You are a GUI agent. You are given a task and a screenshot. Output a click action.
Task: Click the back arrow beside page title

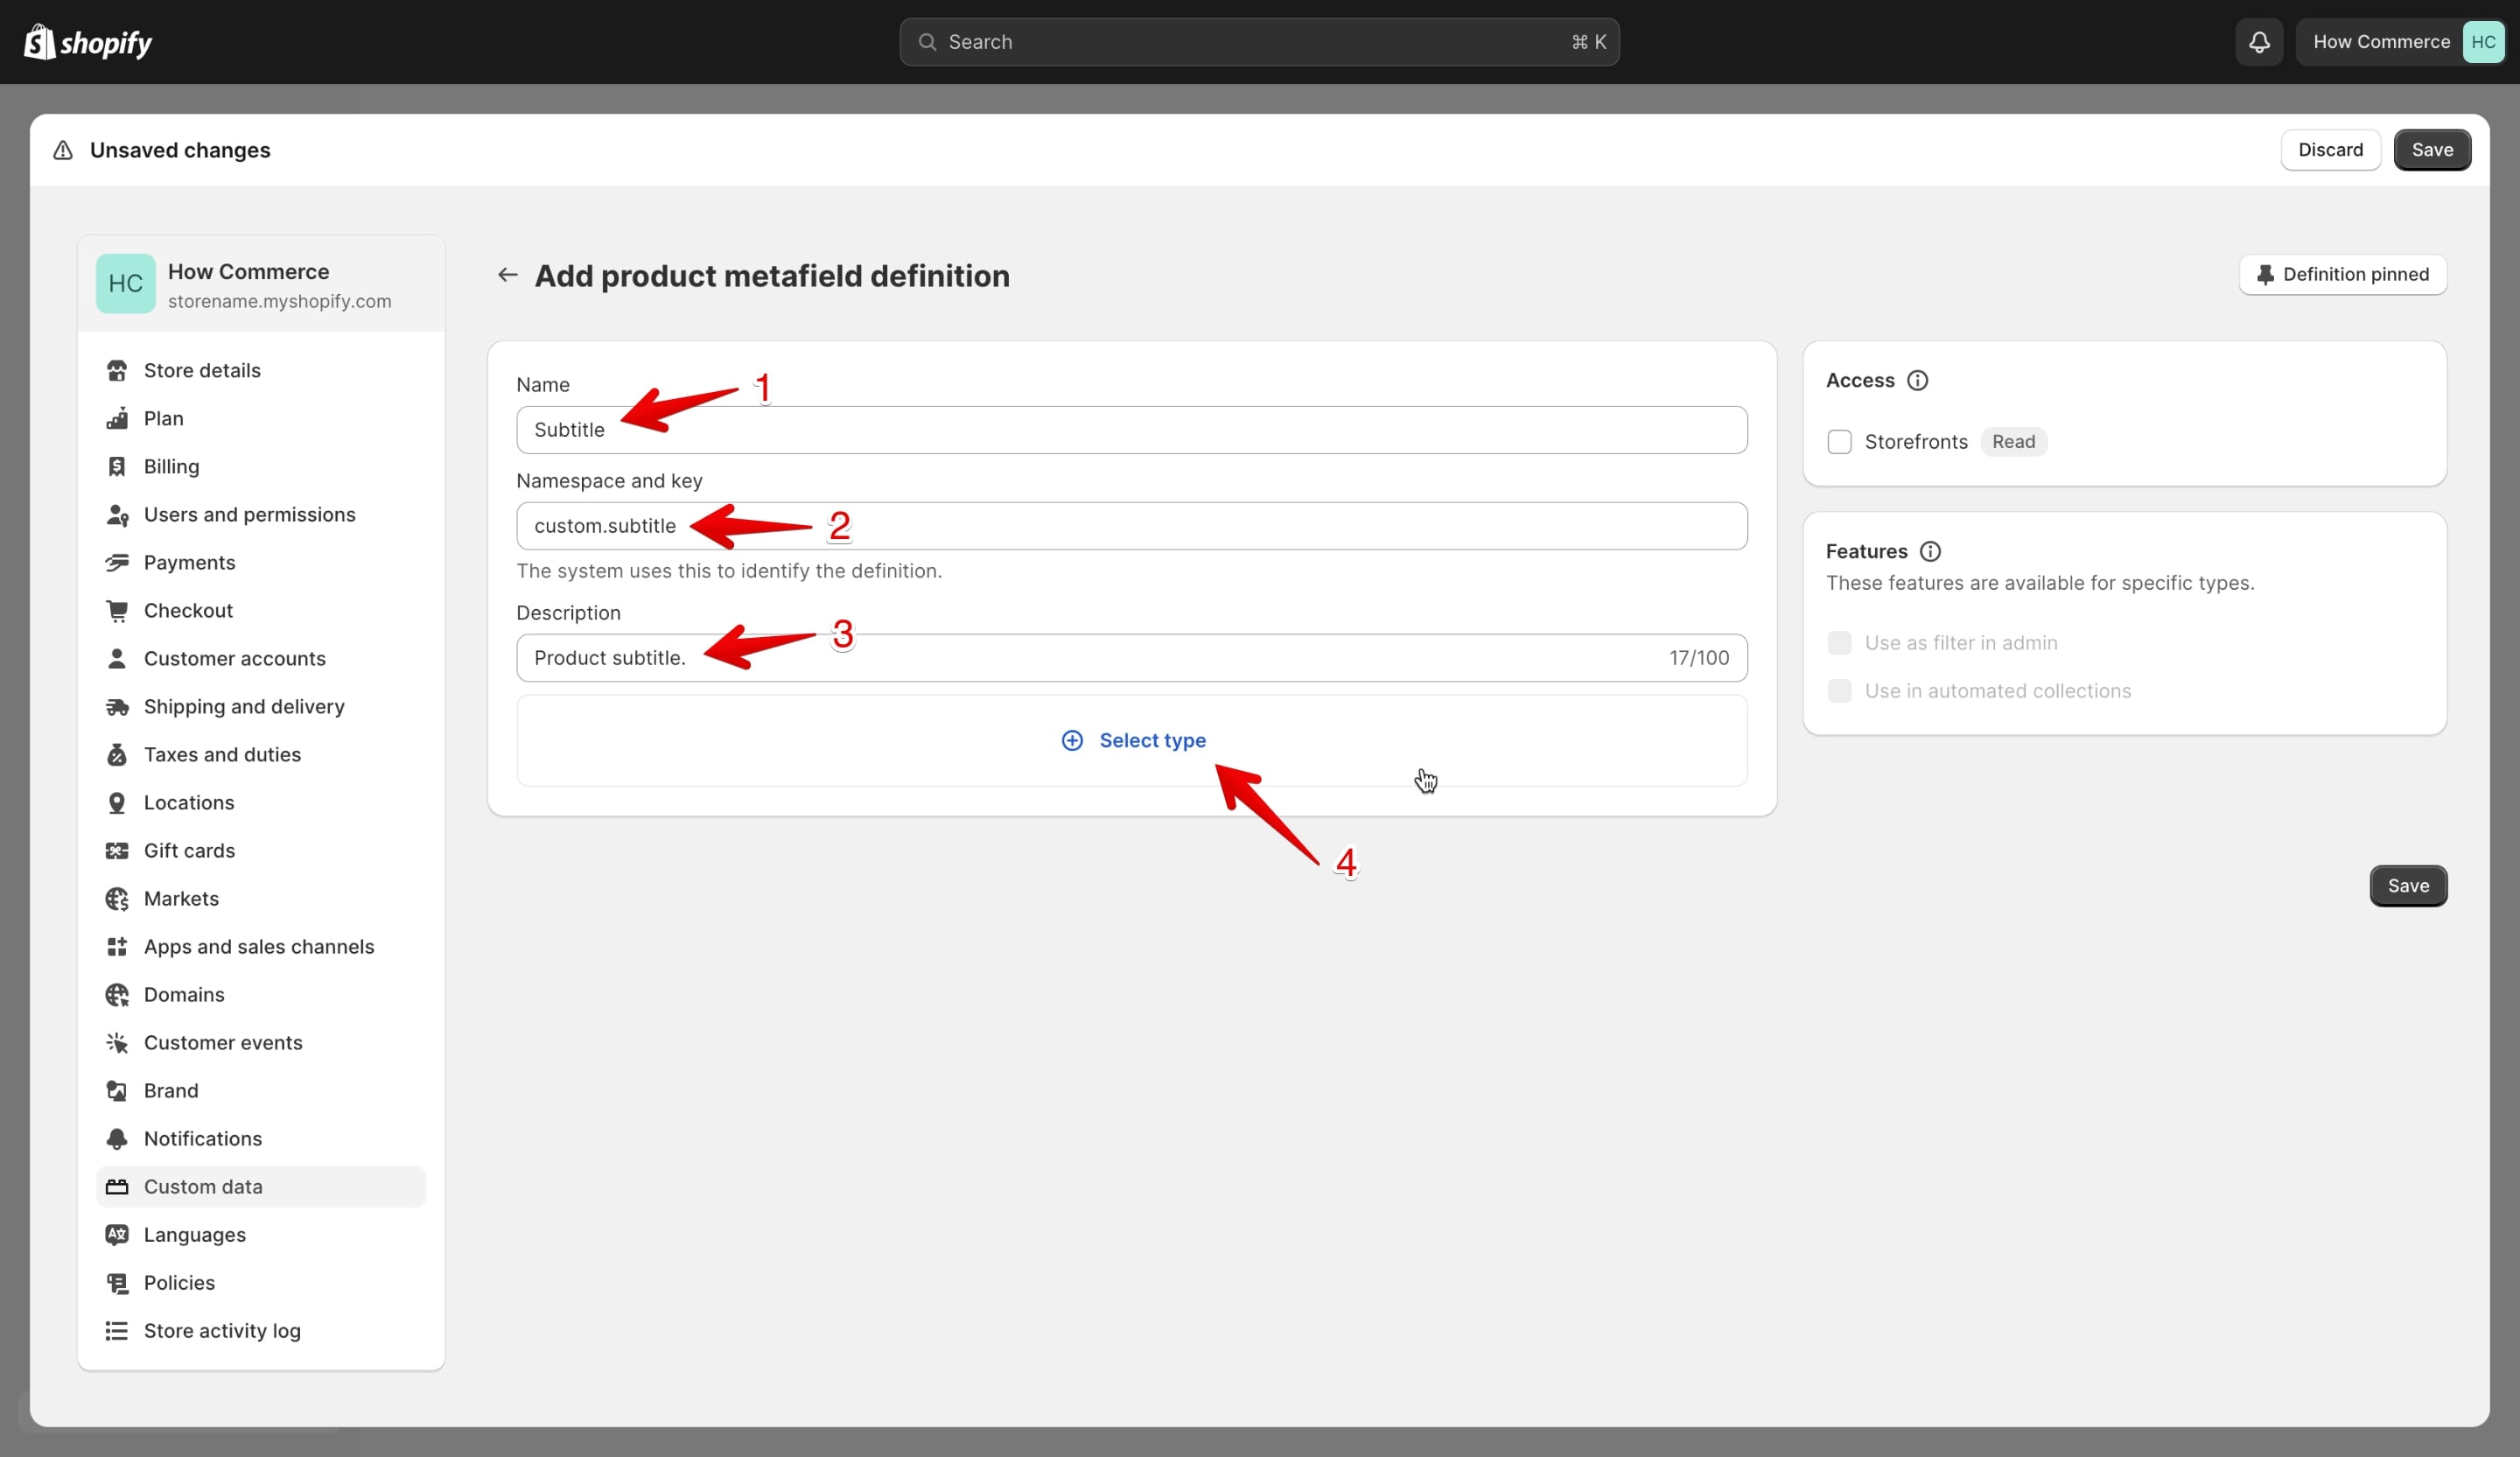coord(508,275)
